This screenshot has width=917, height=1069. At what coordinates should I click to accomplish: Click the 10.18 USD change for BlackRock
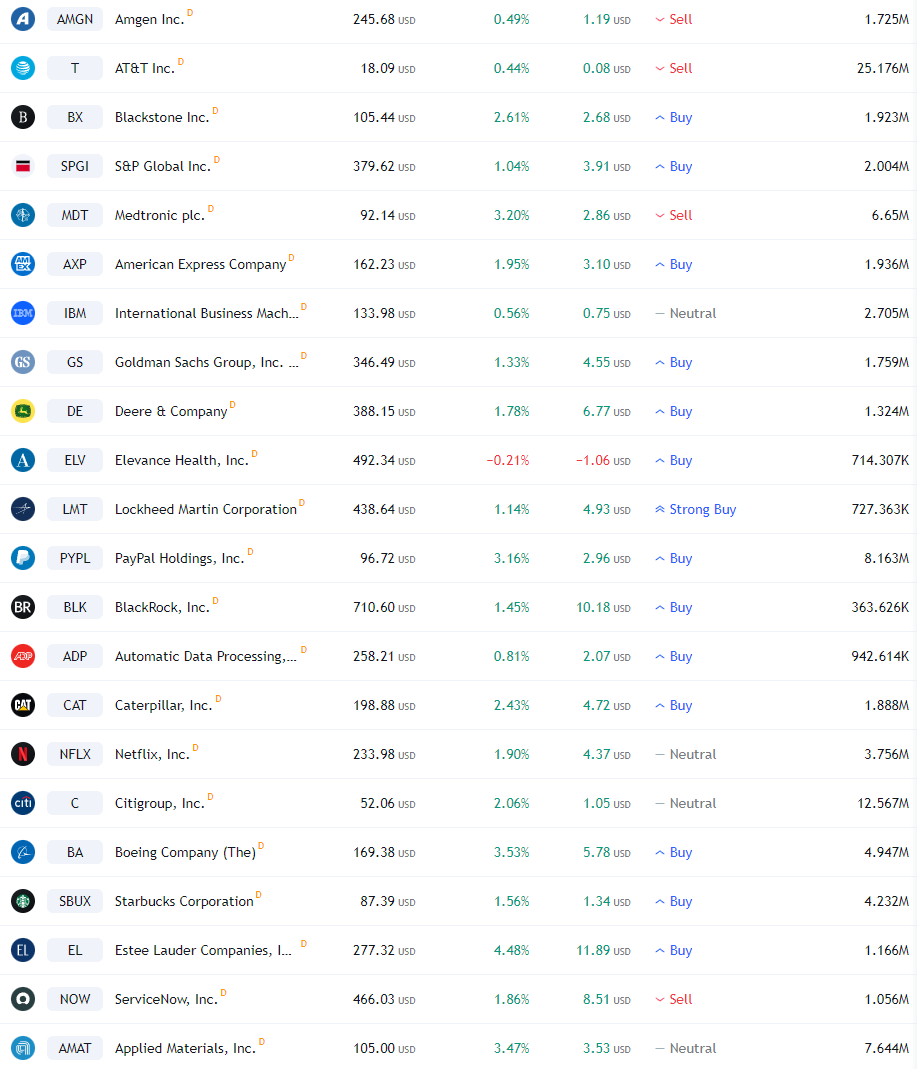coord(603,607)
